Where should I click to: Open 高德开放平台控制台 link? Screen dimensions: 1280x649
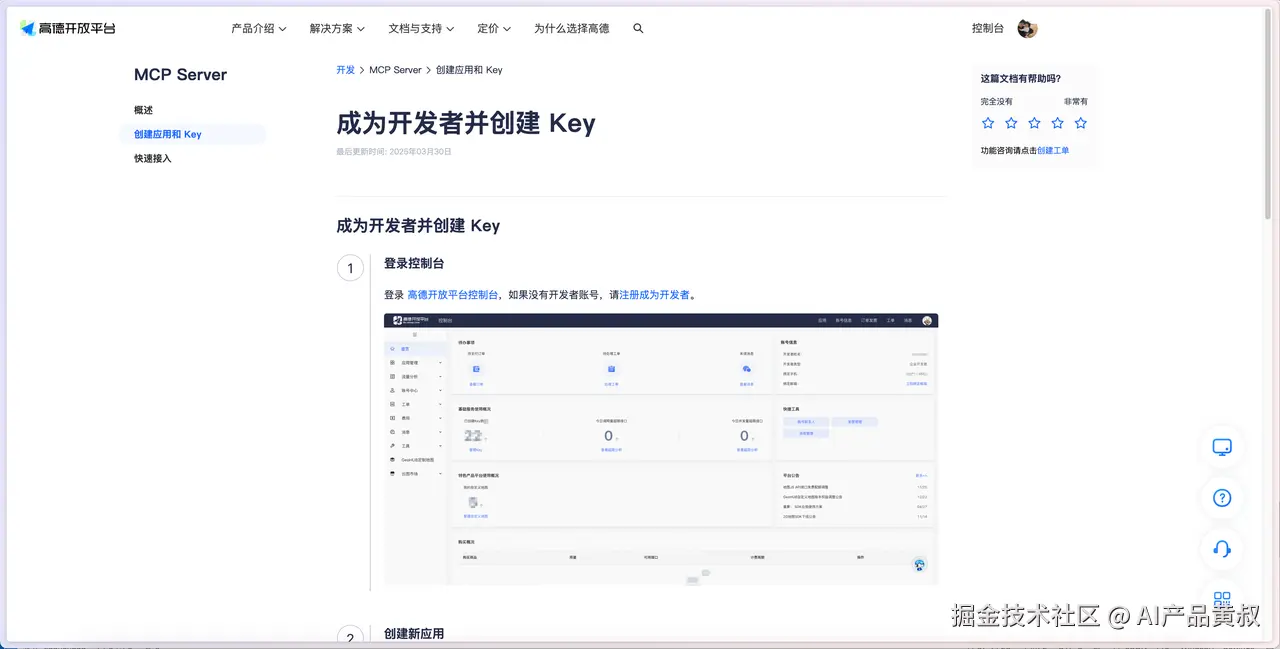coord(453,295)
